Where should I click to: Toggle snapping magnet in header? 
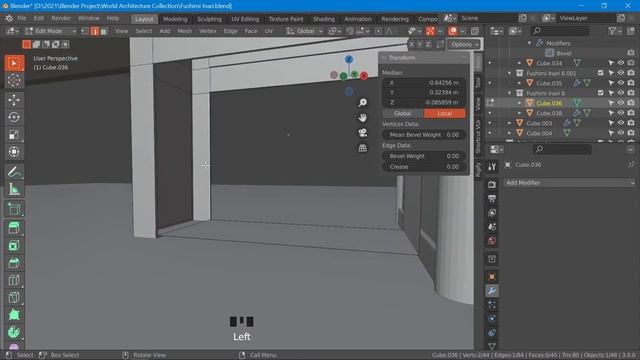(350, 31)
